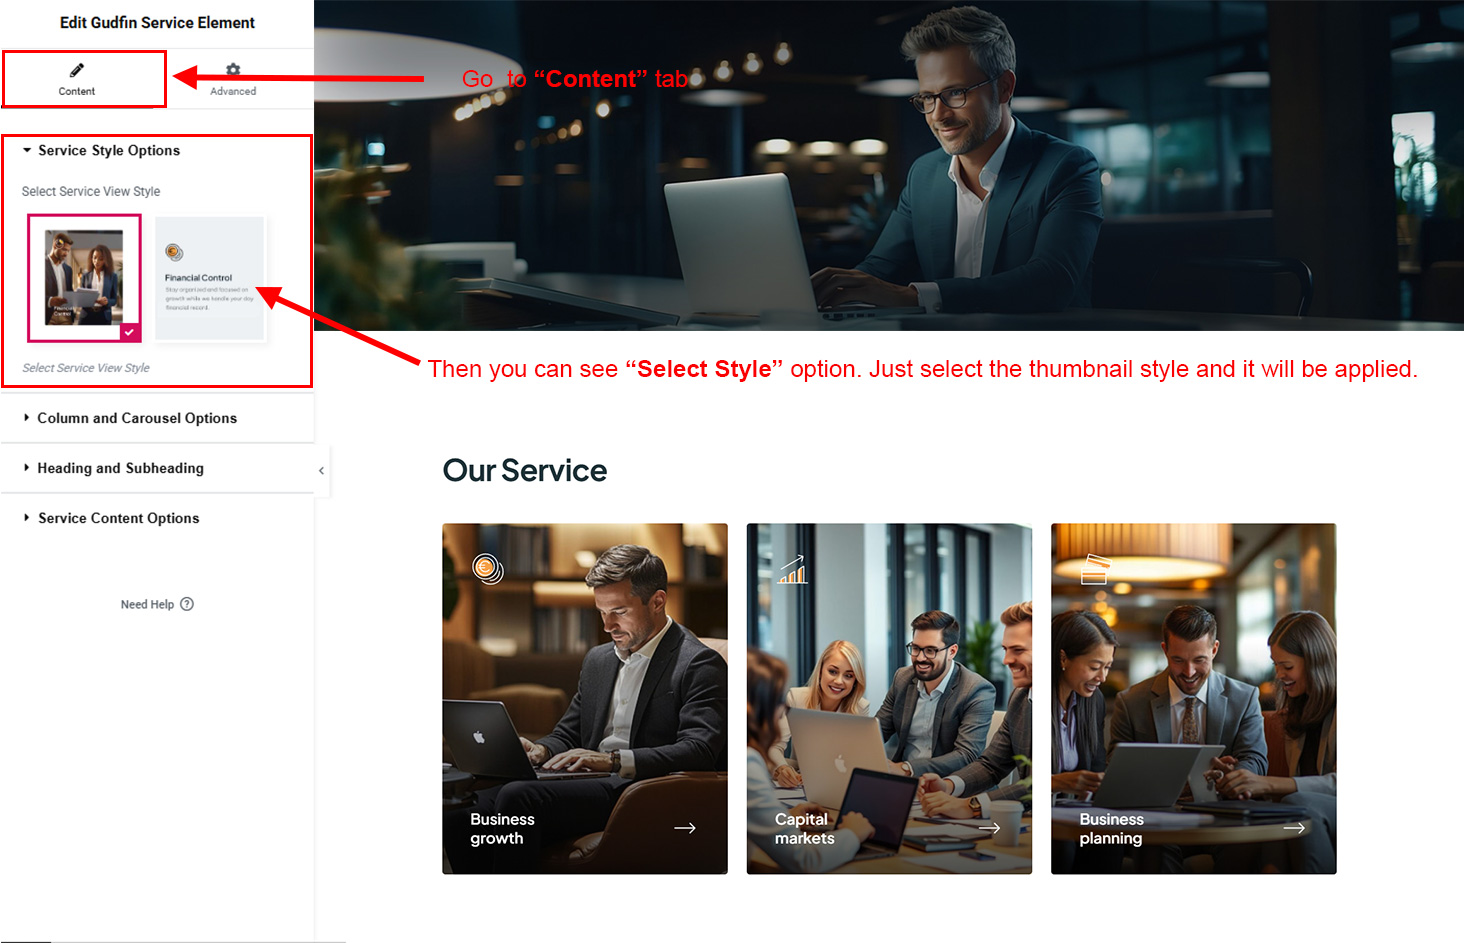
Task: Collapse the Service Style Options section
Action: pos(108,151)
